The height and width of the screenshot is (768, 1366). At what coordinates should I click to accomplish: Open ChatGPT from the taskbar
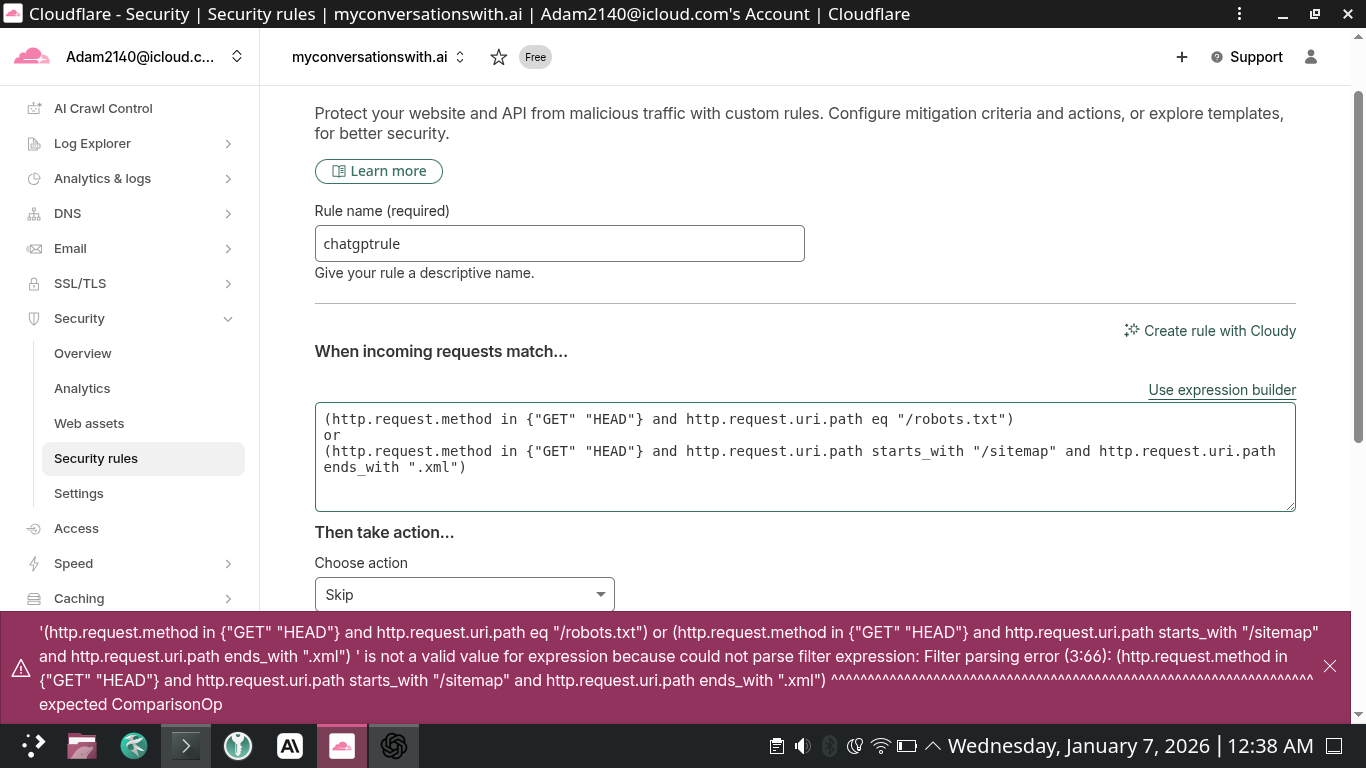click(x=393, y=746)
